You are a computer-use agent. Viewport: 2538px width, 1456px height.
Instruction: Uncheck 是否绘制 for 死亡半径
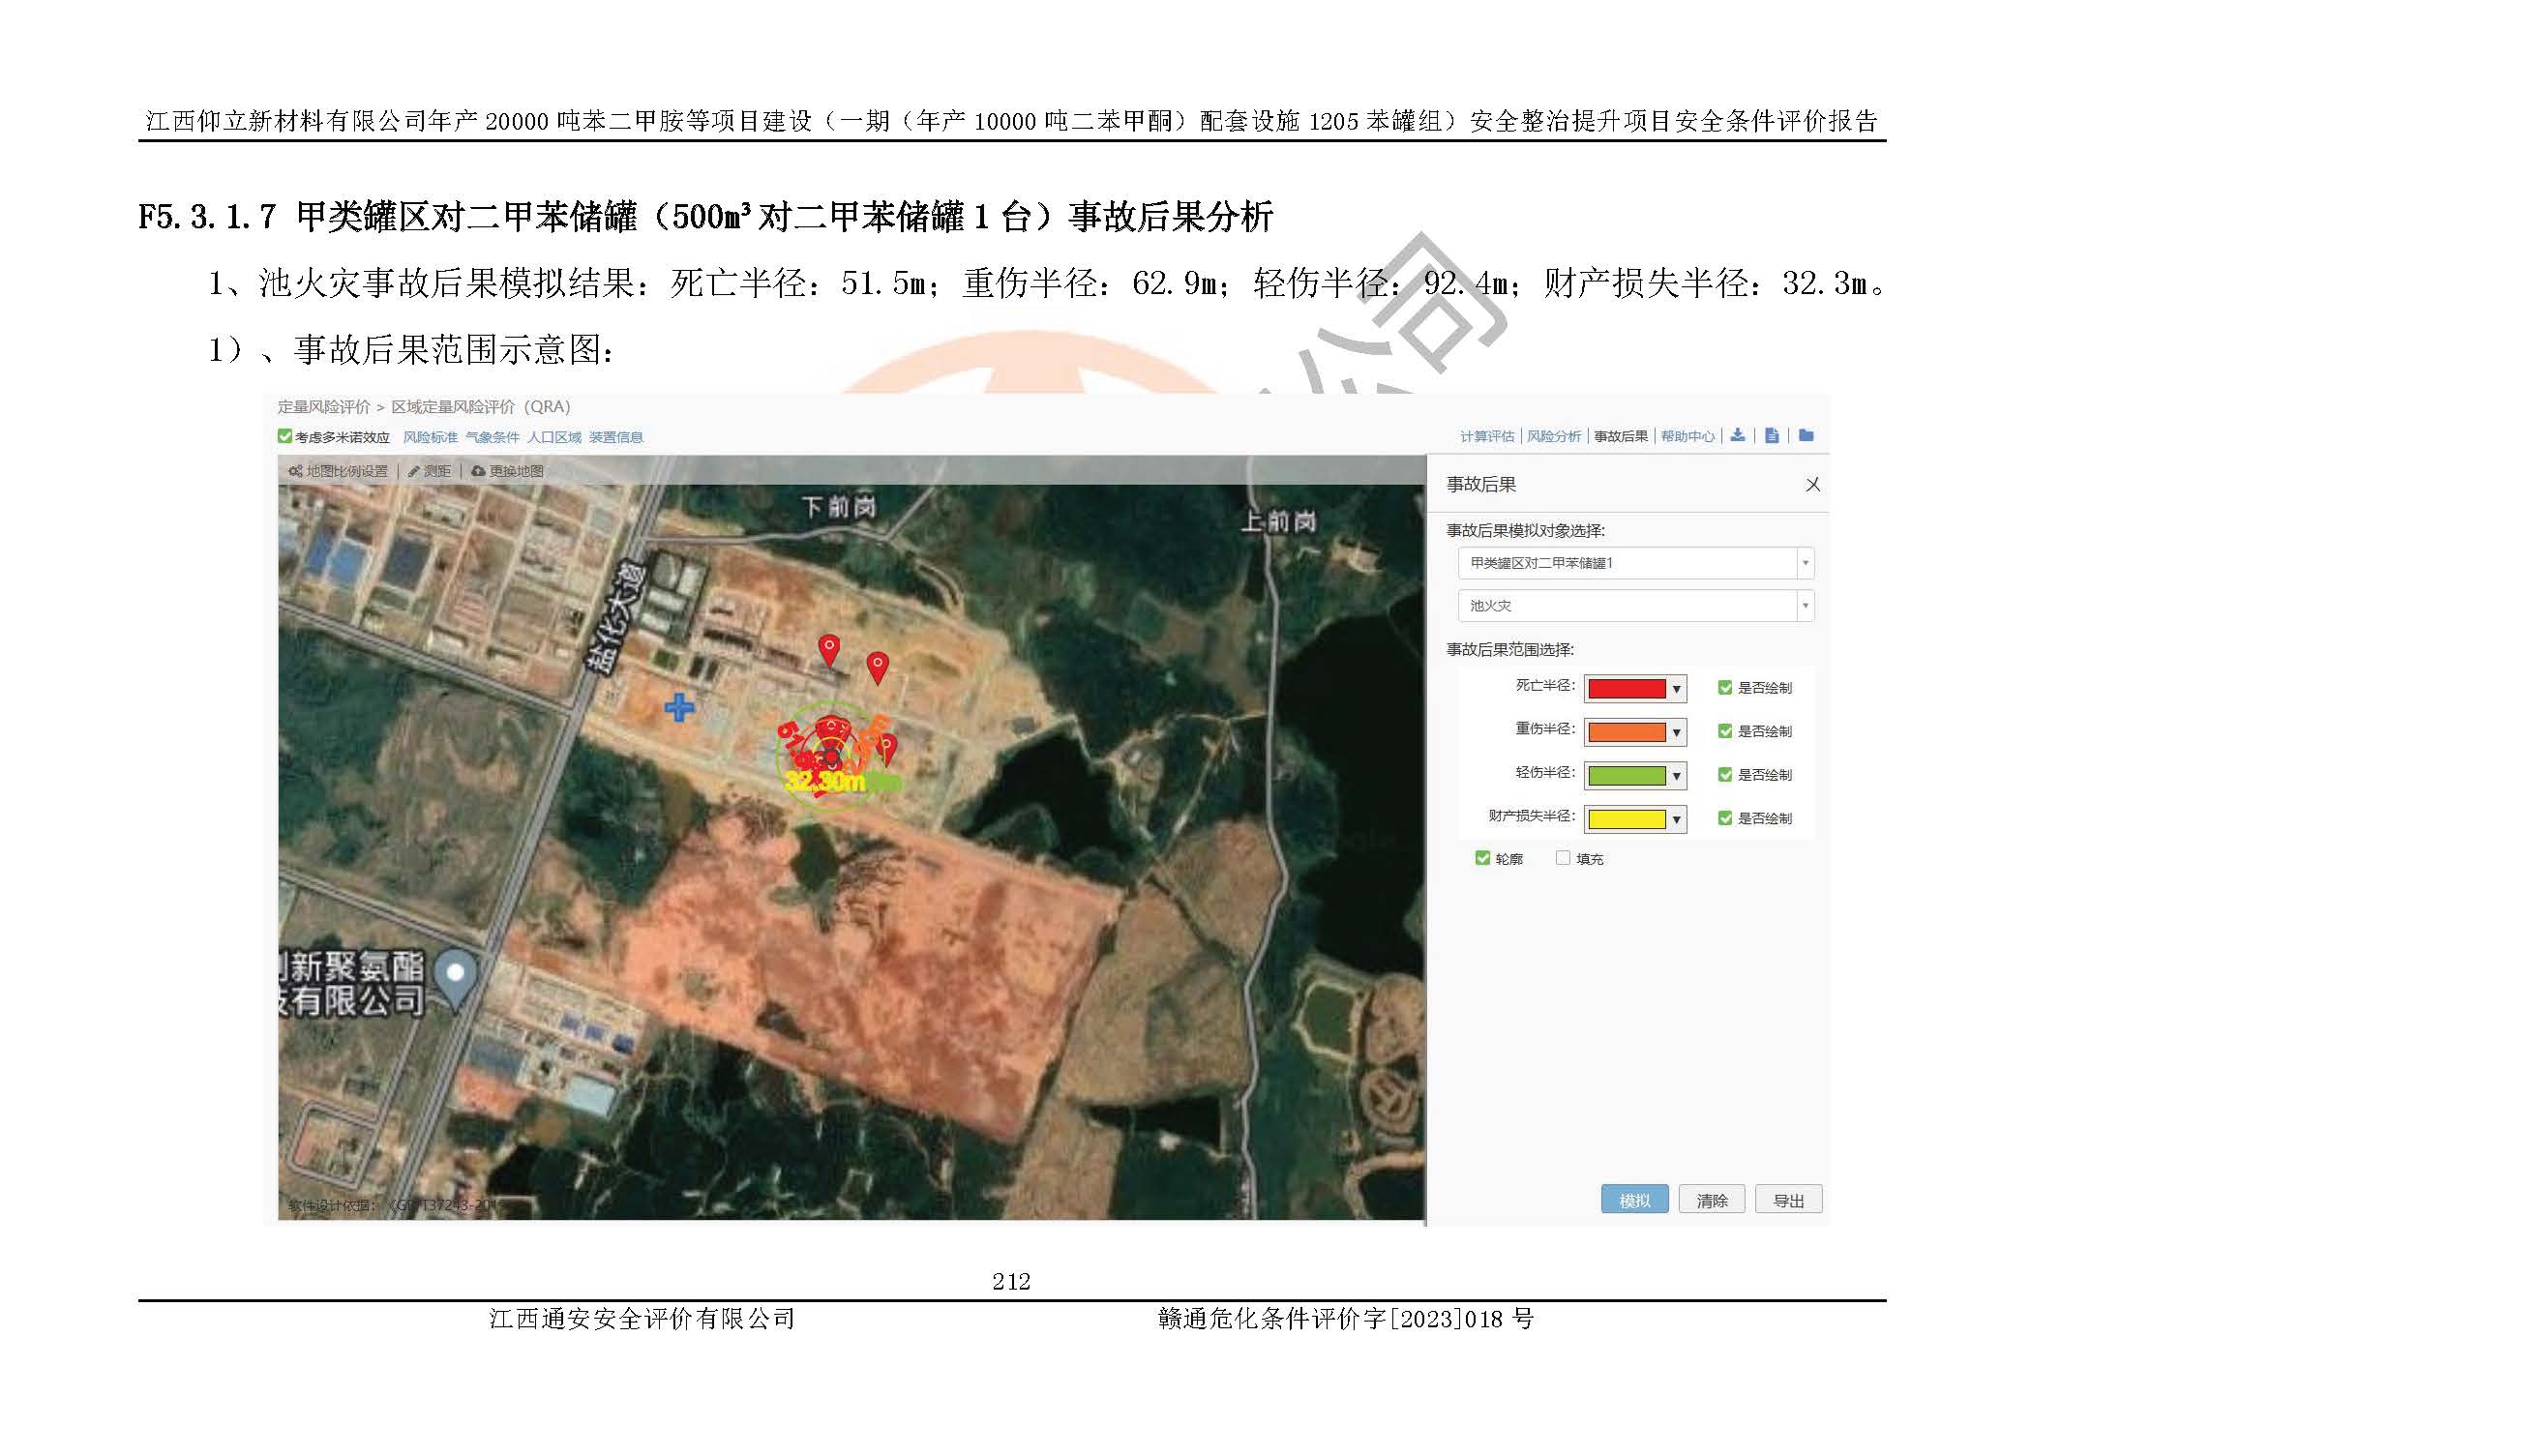click(1725, 688)
